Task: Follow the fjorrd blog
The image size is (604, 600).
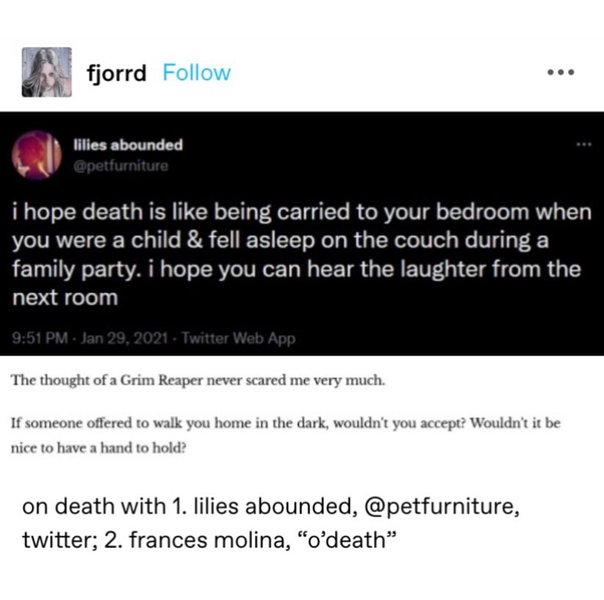Action: [196, 73]
